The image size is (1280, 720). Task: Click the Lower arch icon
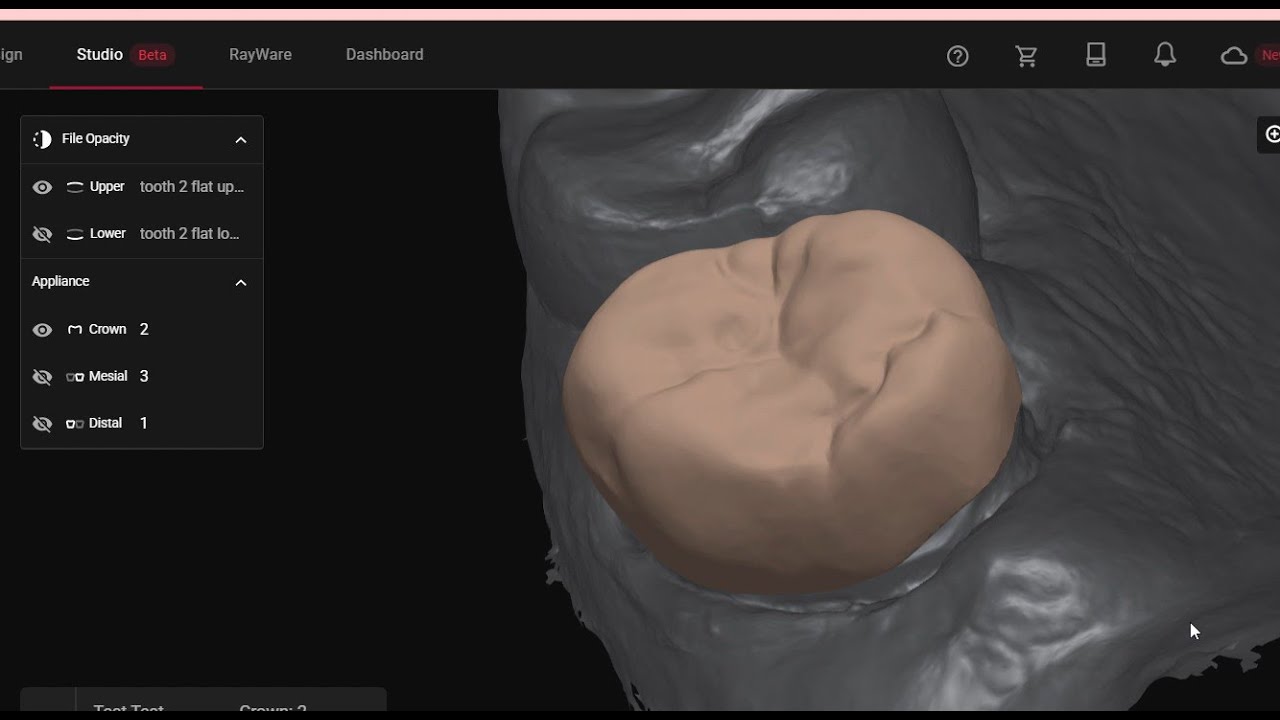(x=75, y=234)
